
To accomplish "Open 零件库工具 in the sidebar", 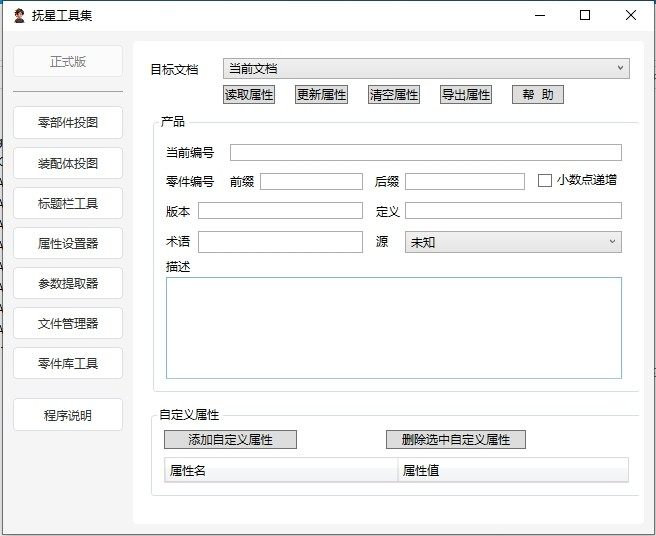I will click(68, 363).
